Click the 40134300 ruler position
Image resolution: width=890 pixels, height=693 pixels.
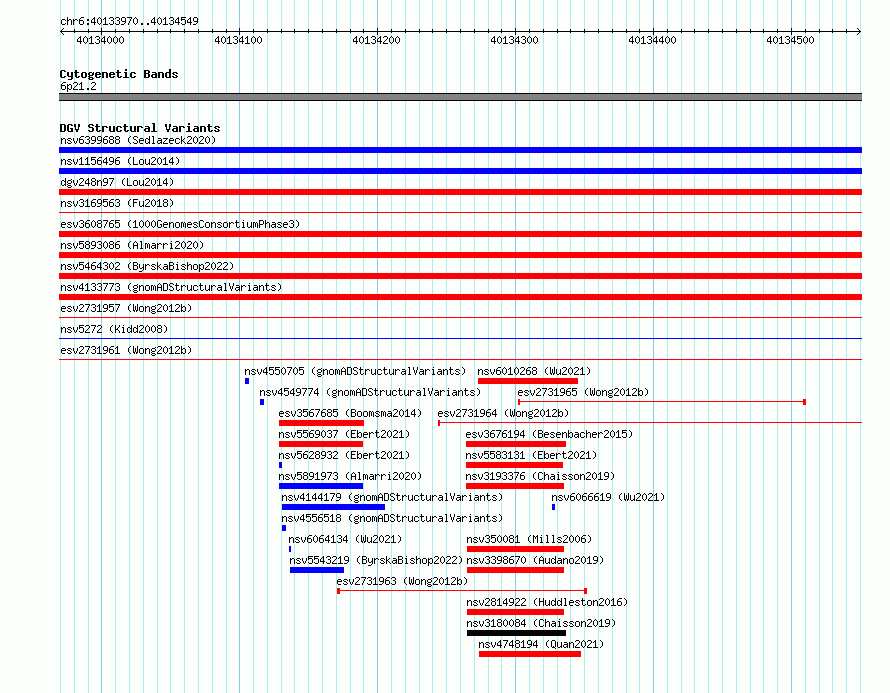coord(514,40)
